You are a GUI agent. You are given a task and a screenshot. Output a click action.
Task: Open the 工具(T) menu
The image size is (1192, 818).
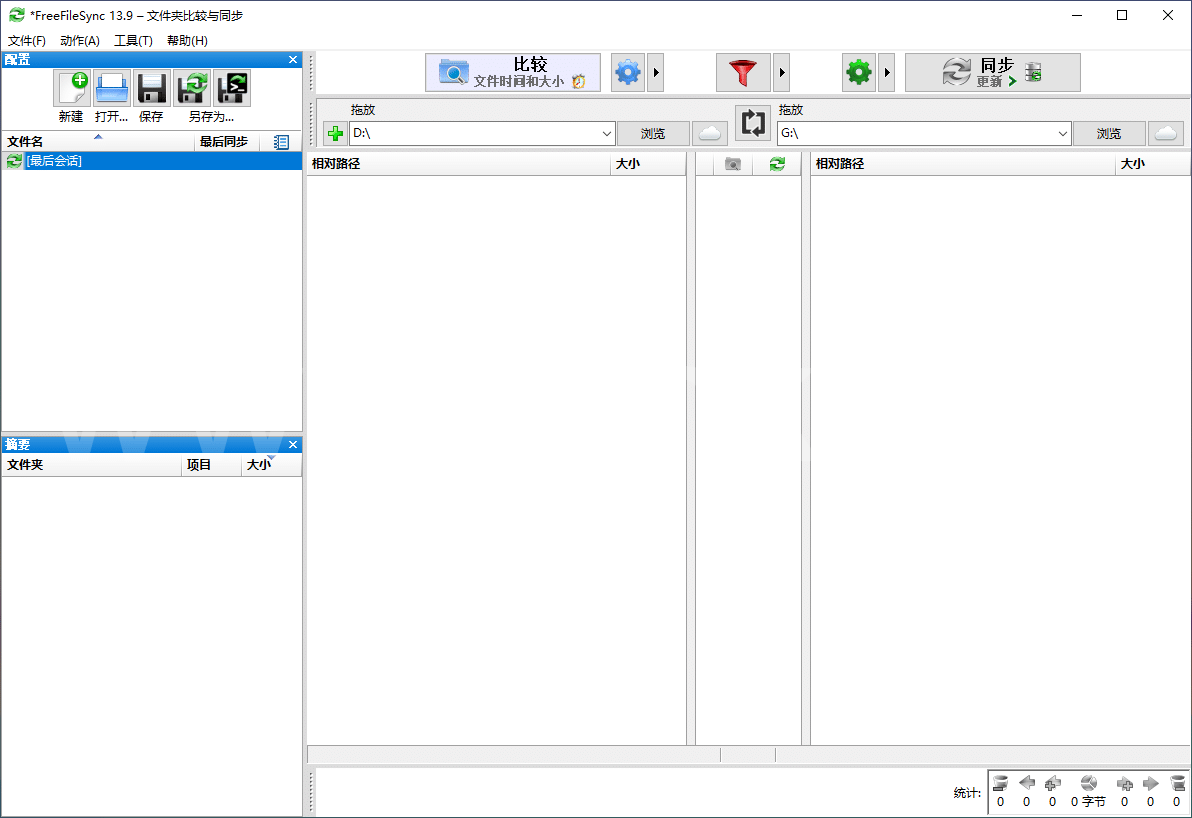133,41
